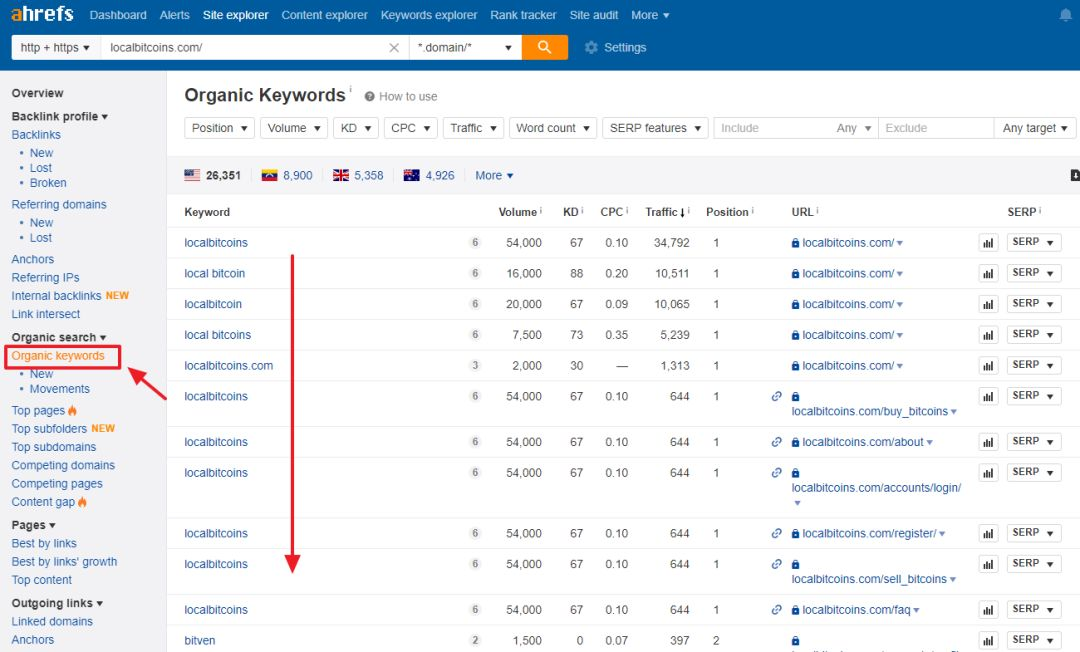Click the sitelink icon next to the localbitcoins.com/faq URL

click(776, 610)
